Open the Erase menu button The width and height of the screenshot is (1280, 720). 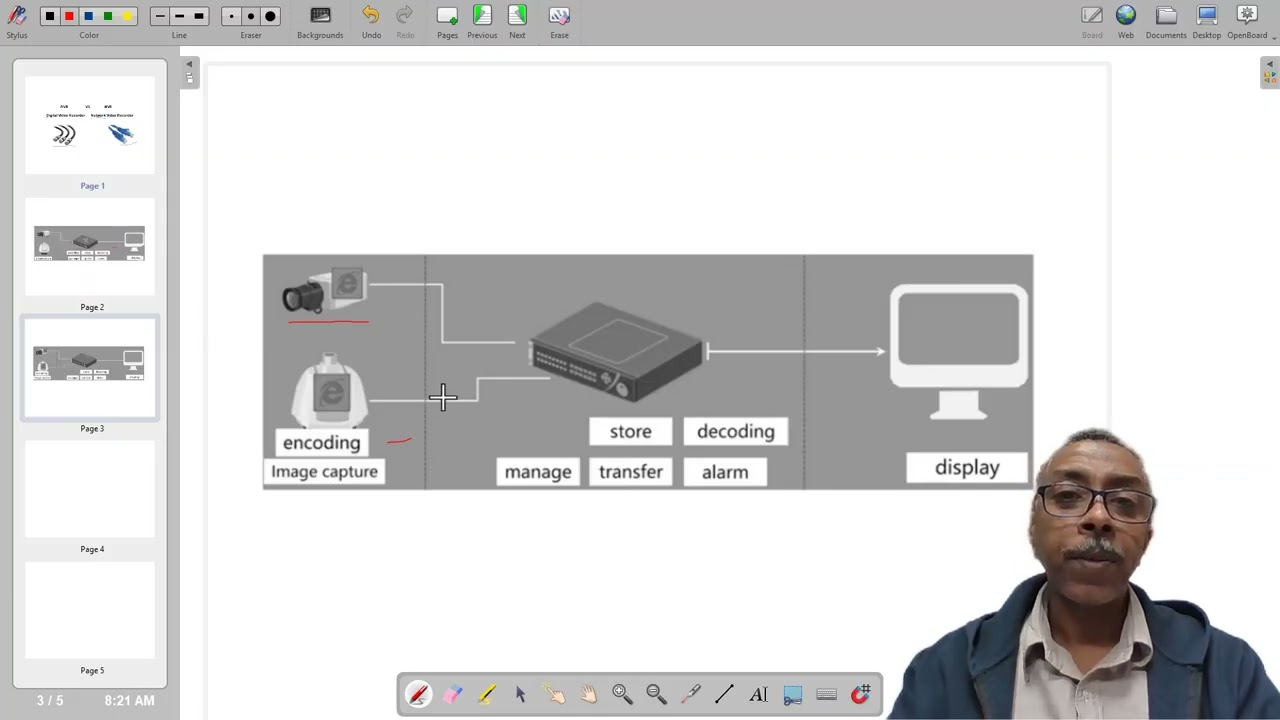[x=559, y=21]
